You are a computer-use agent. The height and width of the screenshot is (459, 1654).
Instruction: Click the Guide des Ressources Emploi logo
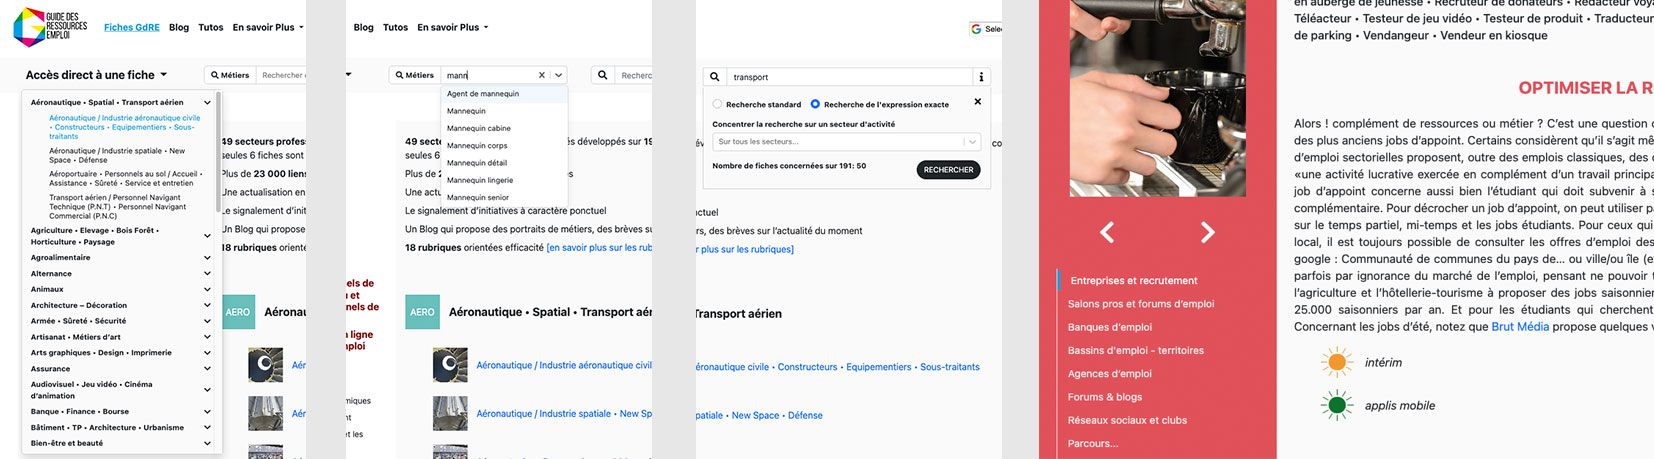point(50,27)
